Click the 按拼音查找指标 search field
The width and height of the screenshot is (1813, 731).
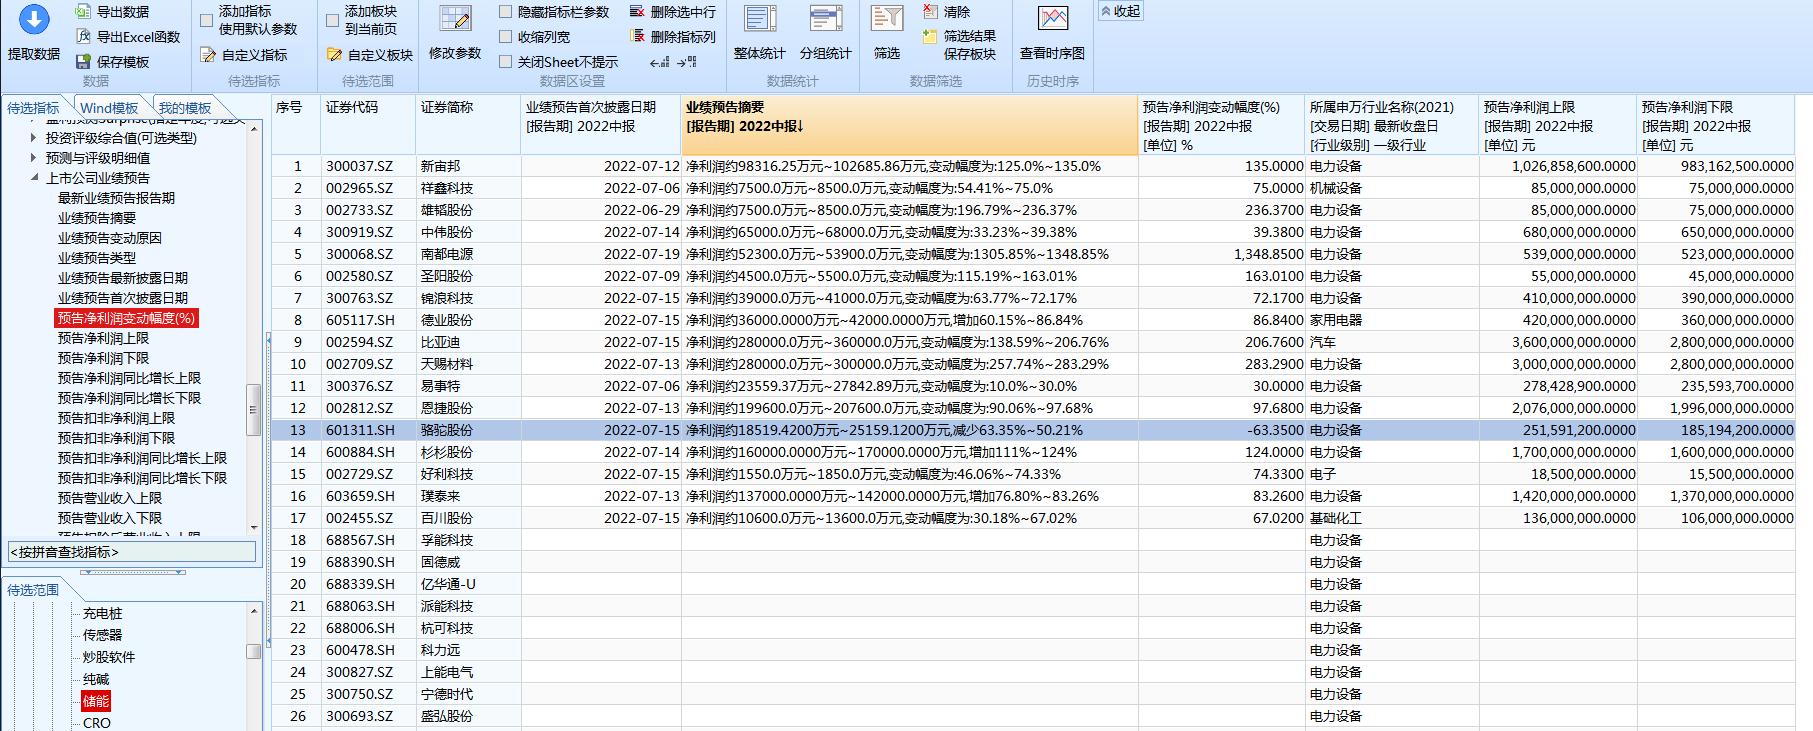click(132, 552)
